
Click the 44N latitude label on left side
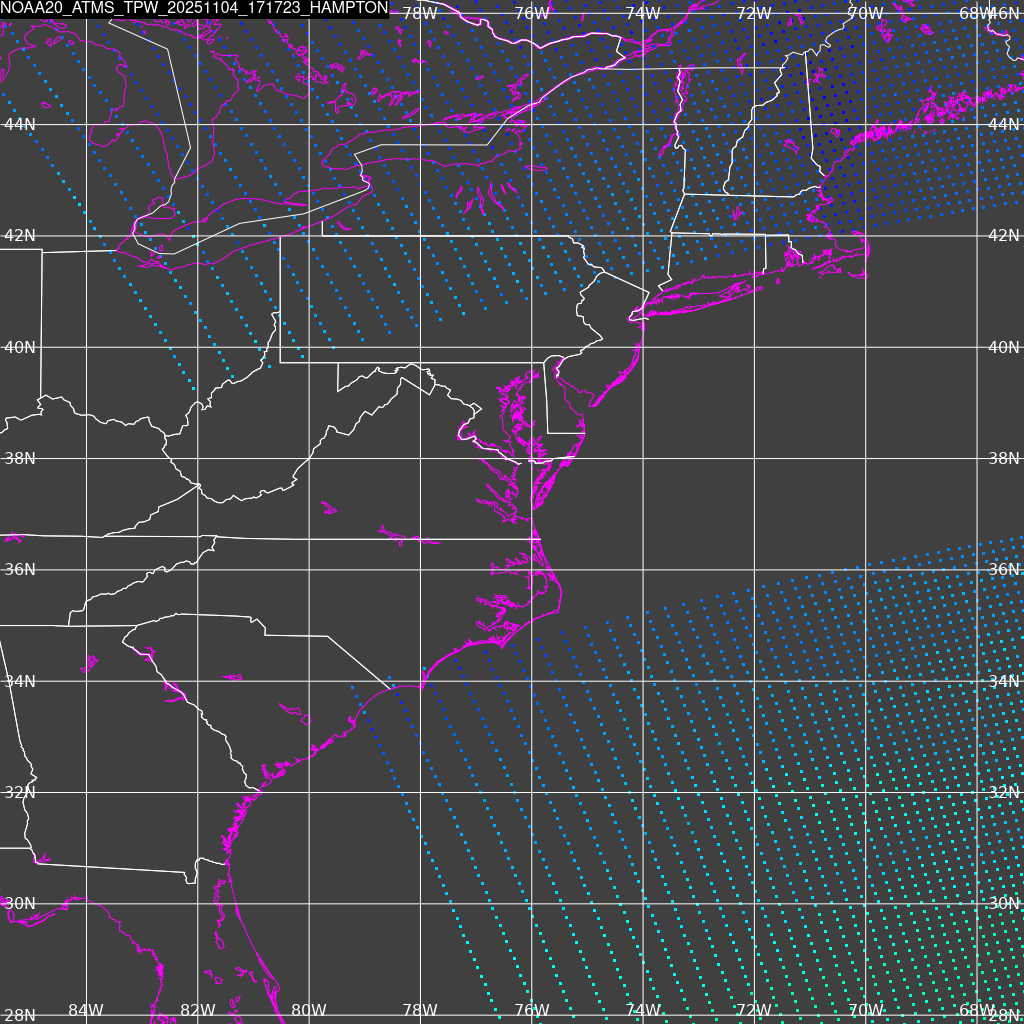(20, 124)
